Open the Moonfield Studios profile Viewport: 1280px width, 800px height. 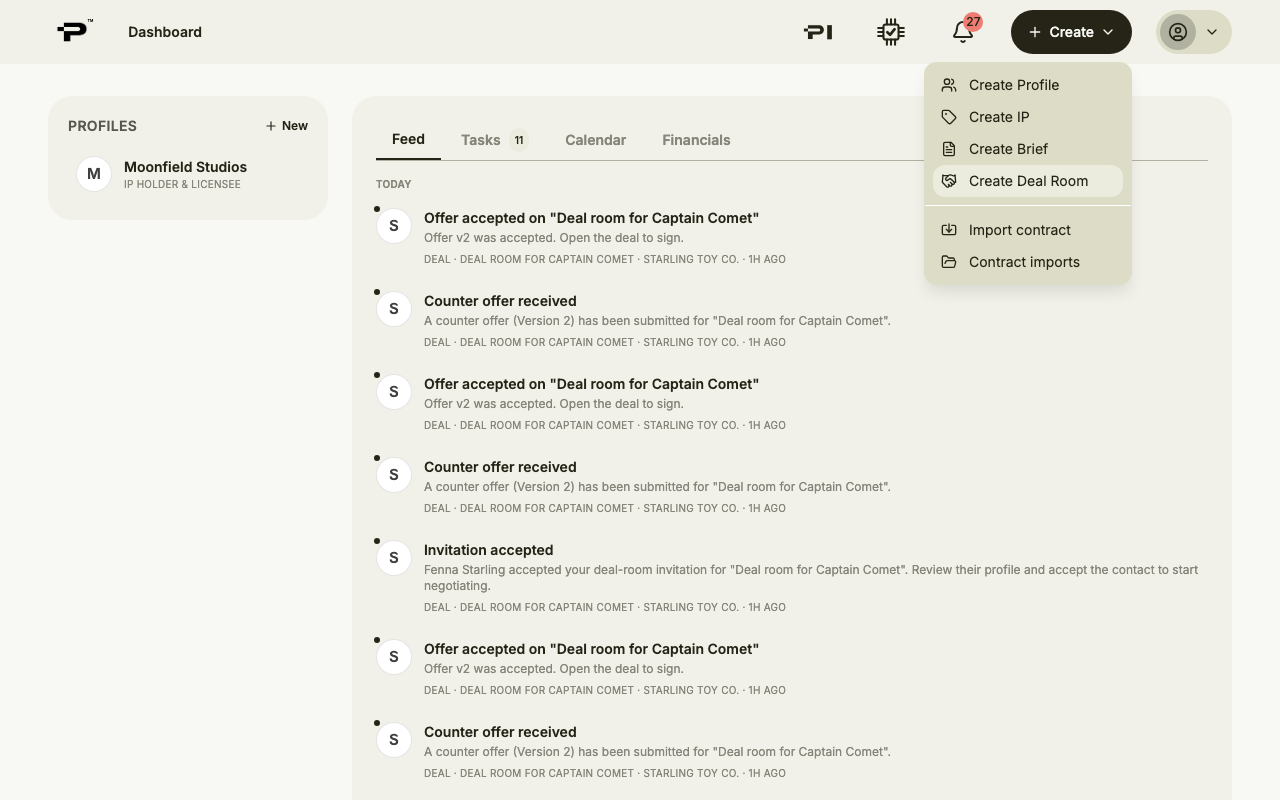188,174
